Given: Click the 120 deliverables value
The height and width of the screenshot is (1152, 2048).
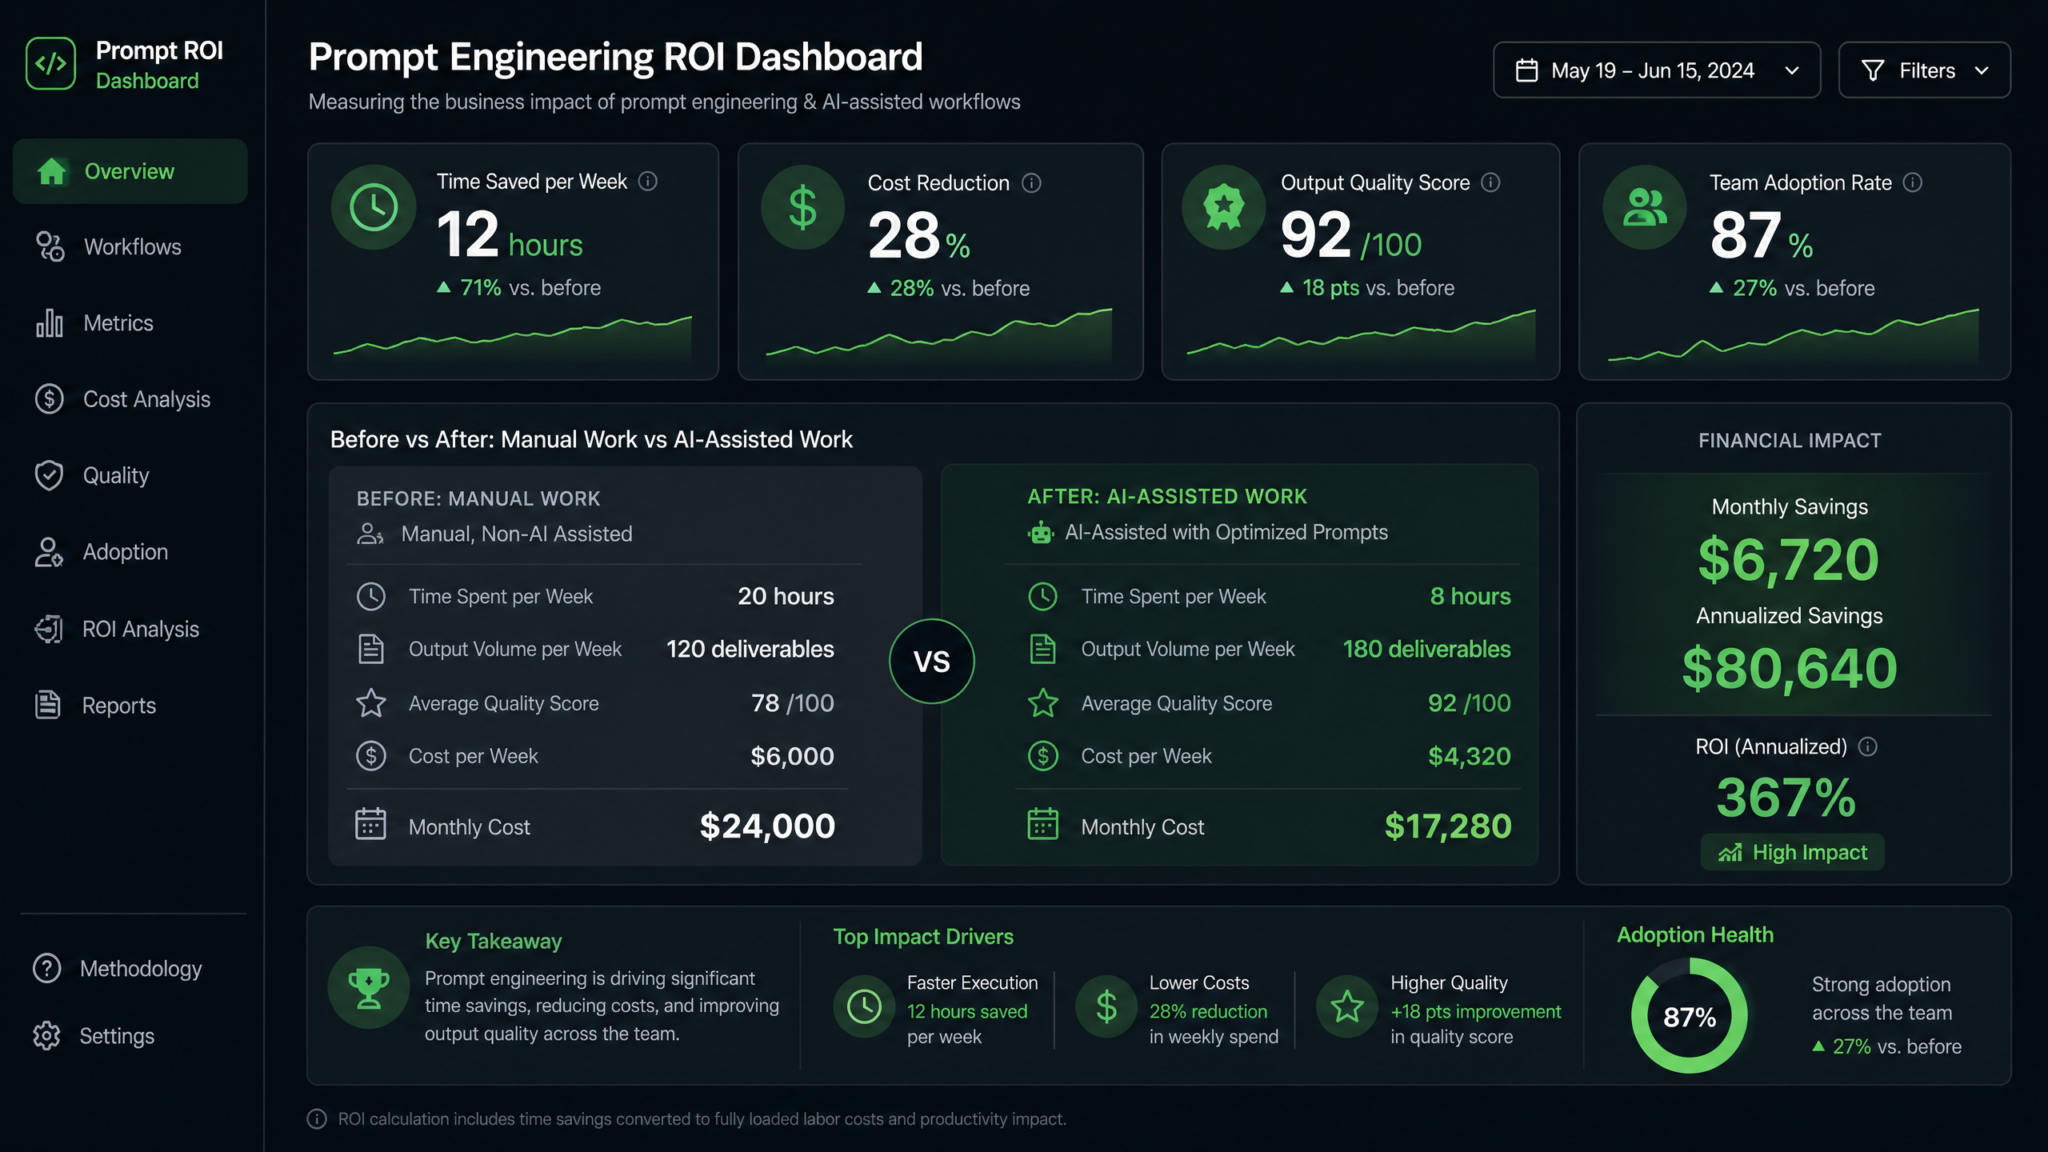Looking at the screenshot, I should (x=750, y=649).
